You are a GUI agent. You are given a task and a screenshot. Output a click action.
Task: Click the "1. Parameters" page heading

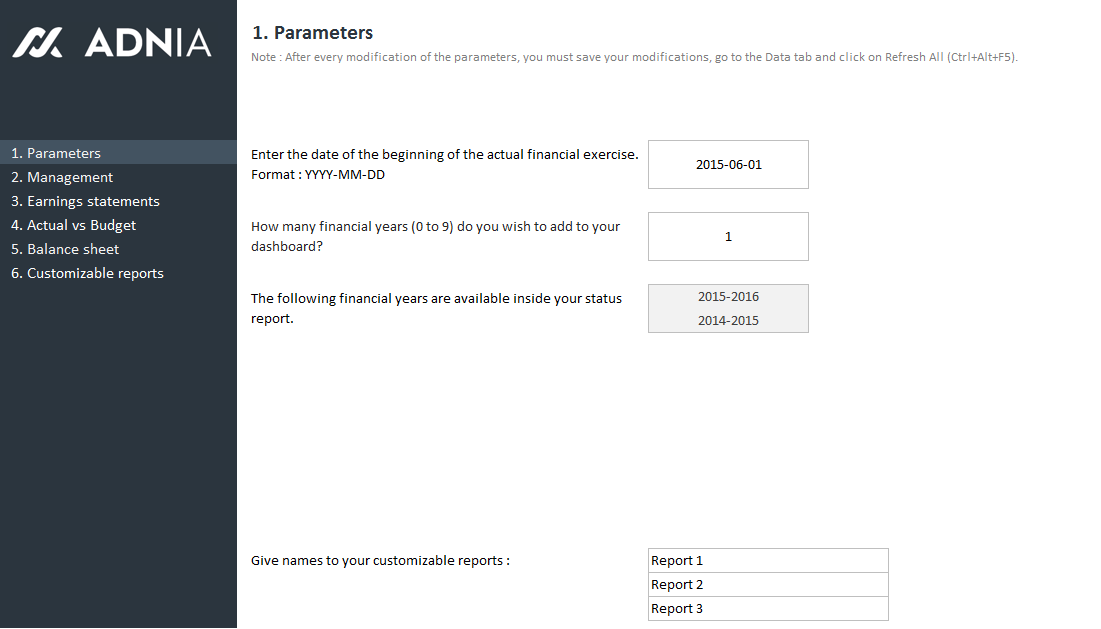(313, 33)
